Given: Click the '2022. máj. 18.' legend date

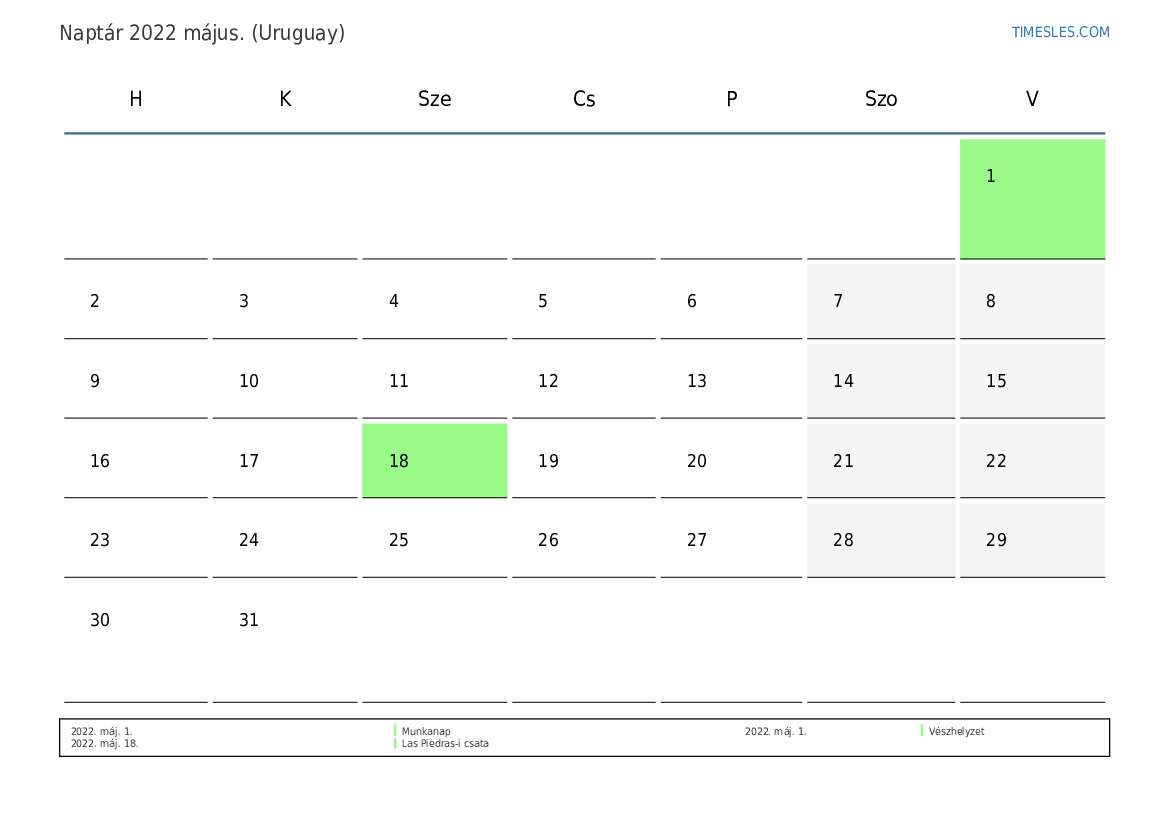Looking at the screenshot, I should pyautogui.click(x=104, y=743).
